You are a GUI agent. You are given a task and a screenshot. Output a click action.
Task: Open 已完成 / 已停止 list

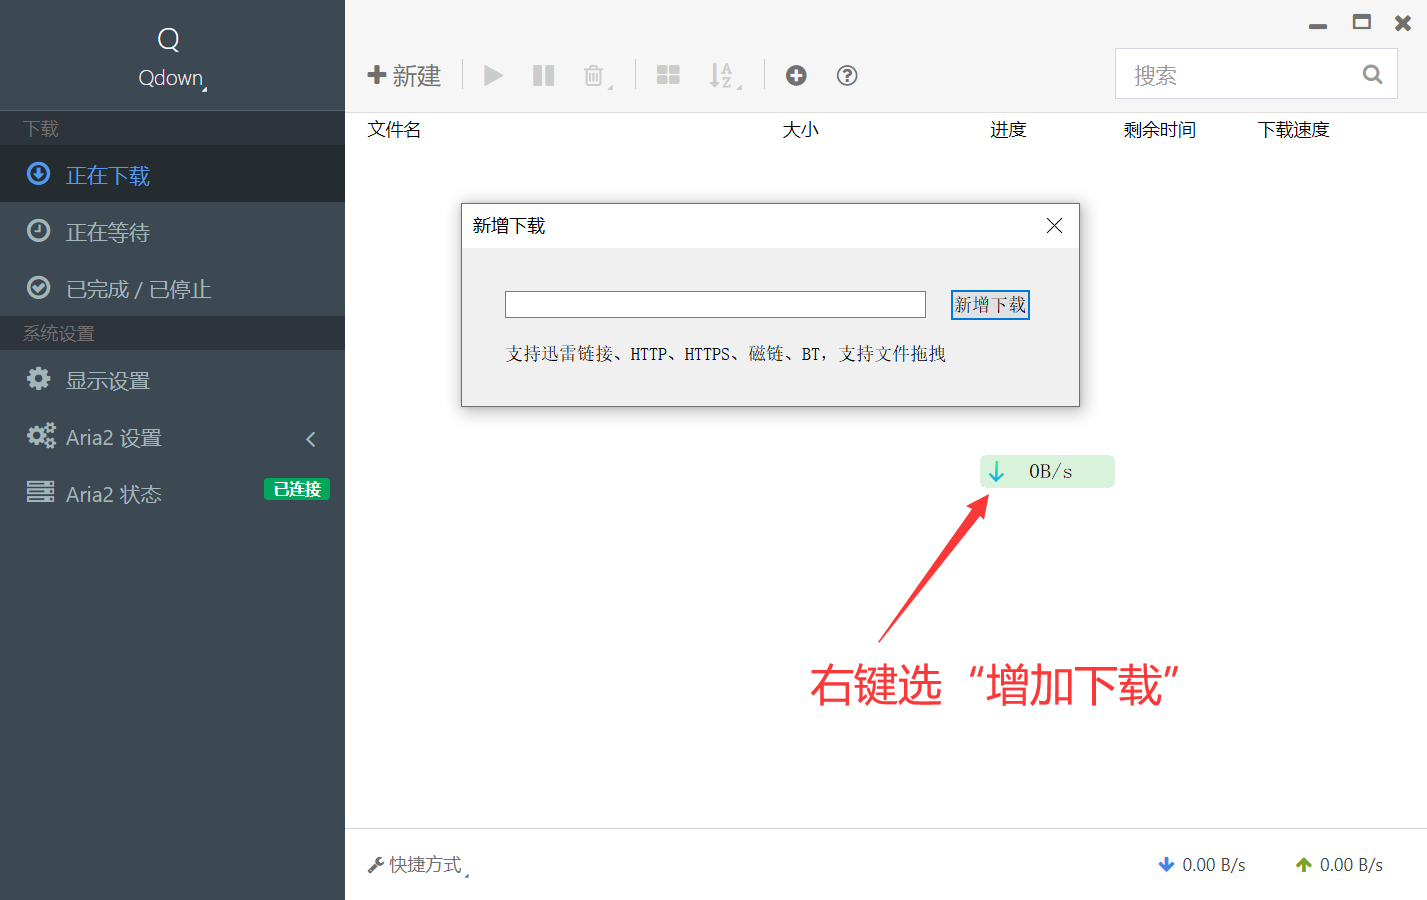172,288
